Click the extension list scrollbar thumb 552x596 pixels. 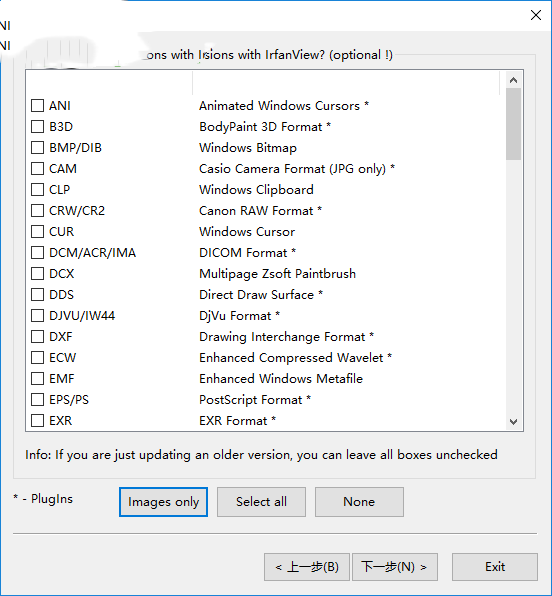513,124
